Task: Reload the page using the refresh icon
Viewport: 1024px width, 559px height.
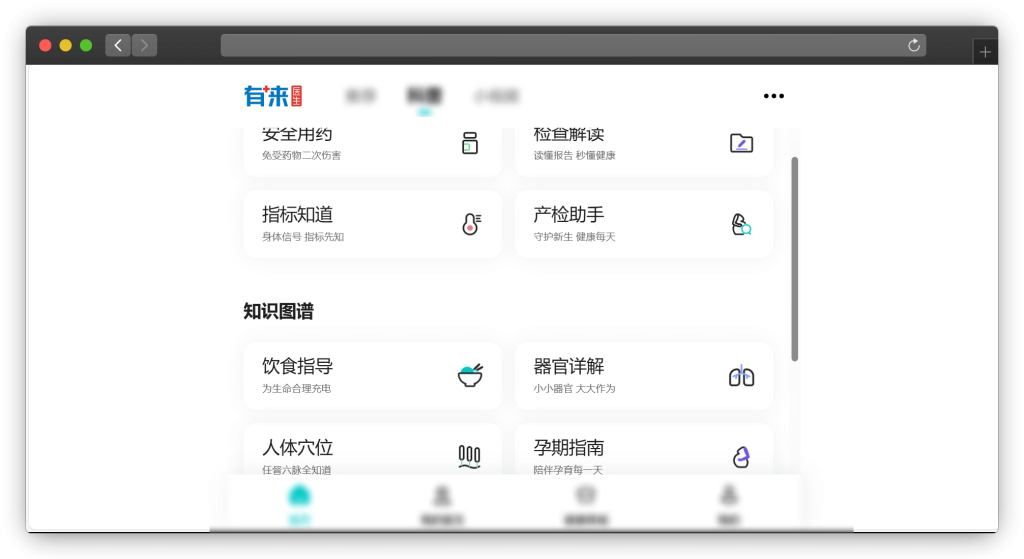Action: [914, 45]
